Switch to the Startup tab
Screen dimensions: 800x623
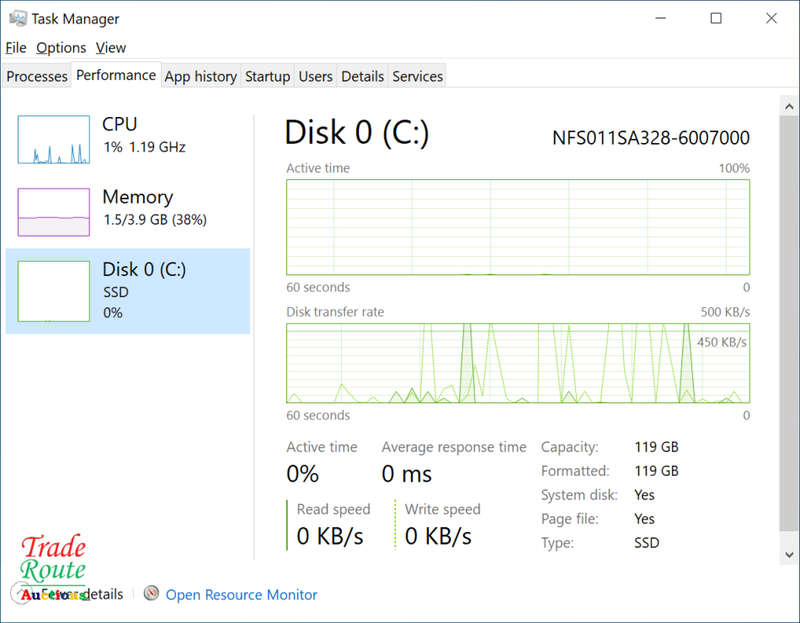(x=267, y=76)
